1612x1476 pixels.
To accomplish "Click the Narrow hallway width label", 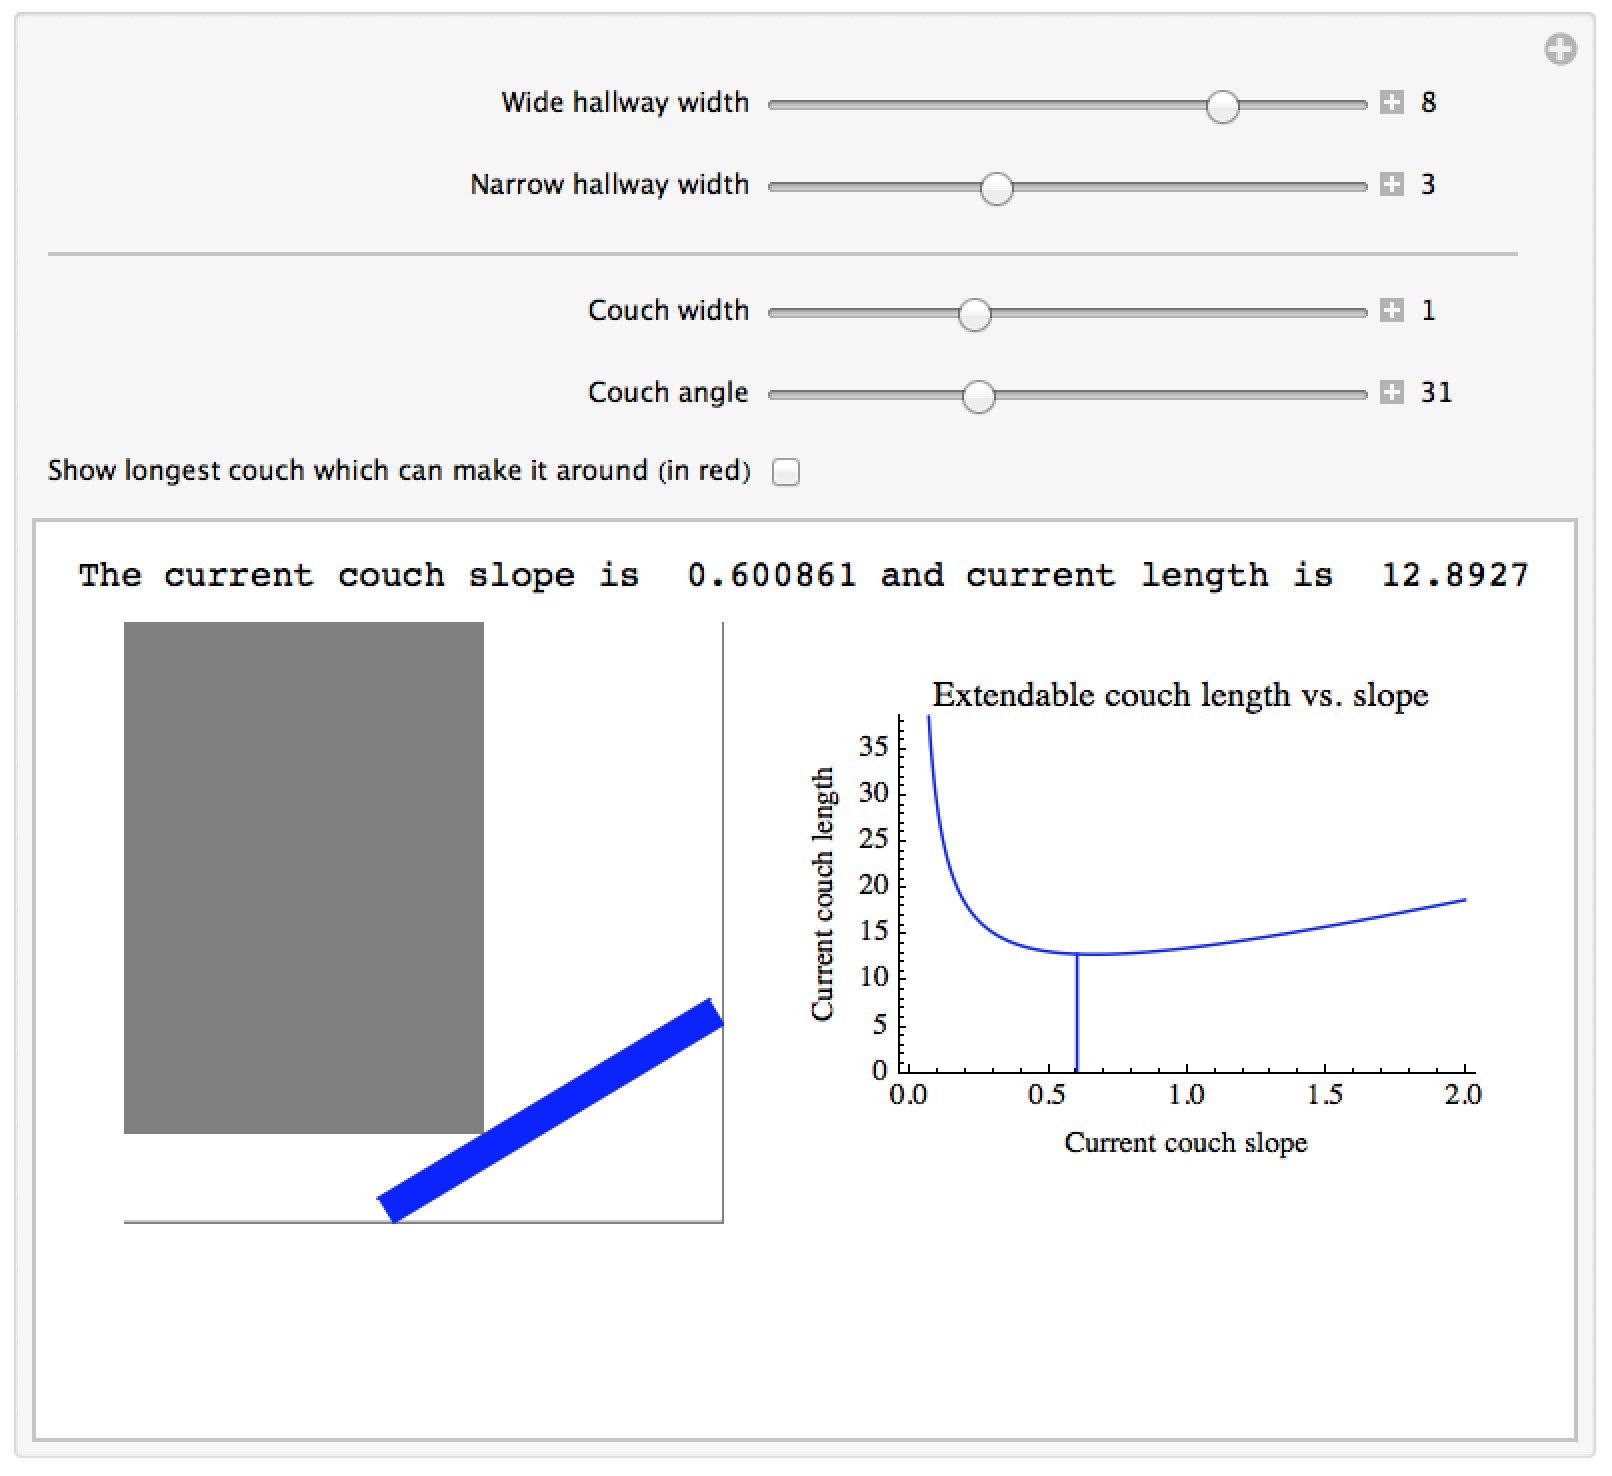I will click(610, 184).
